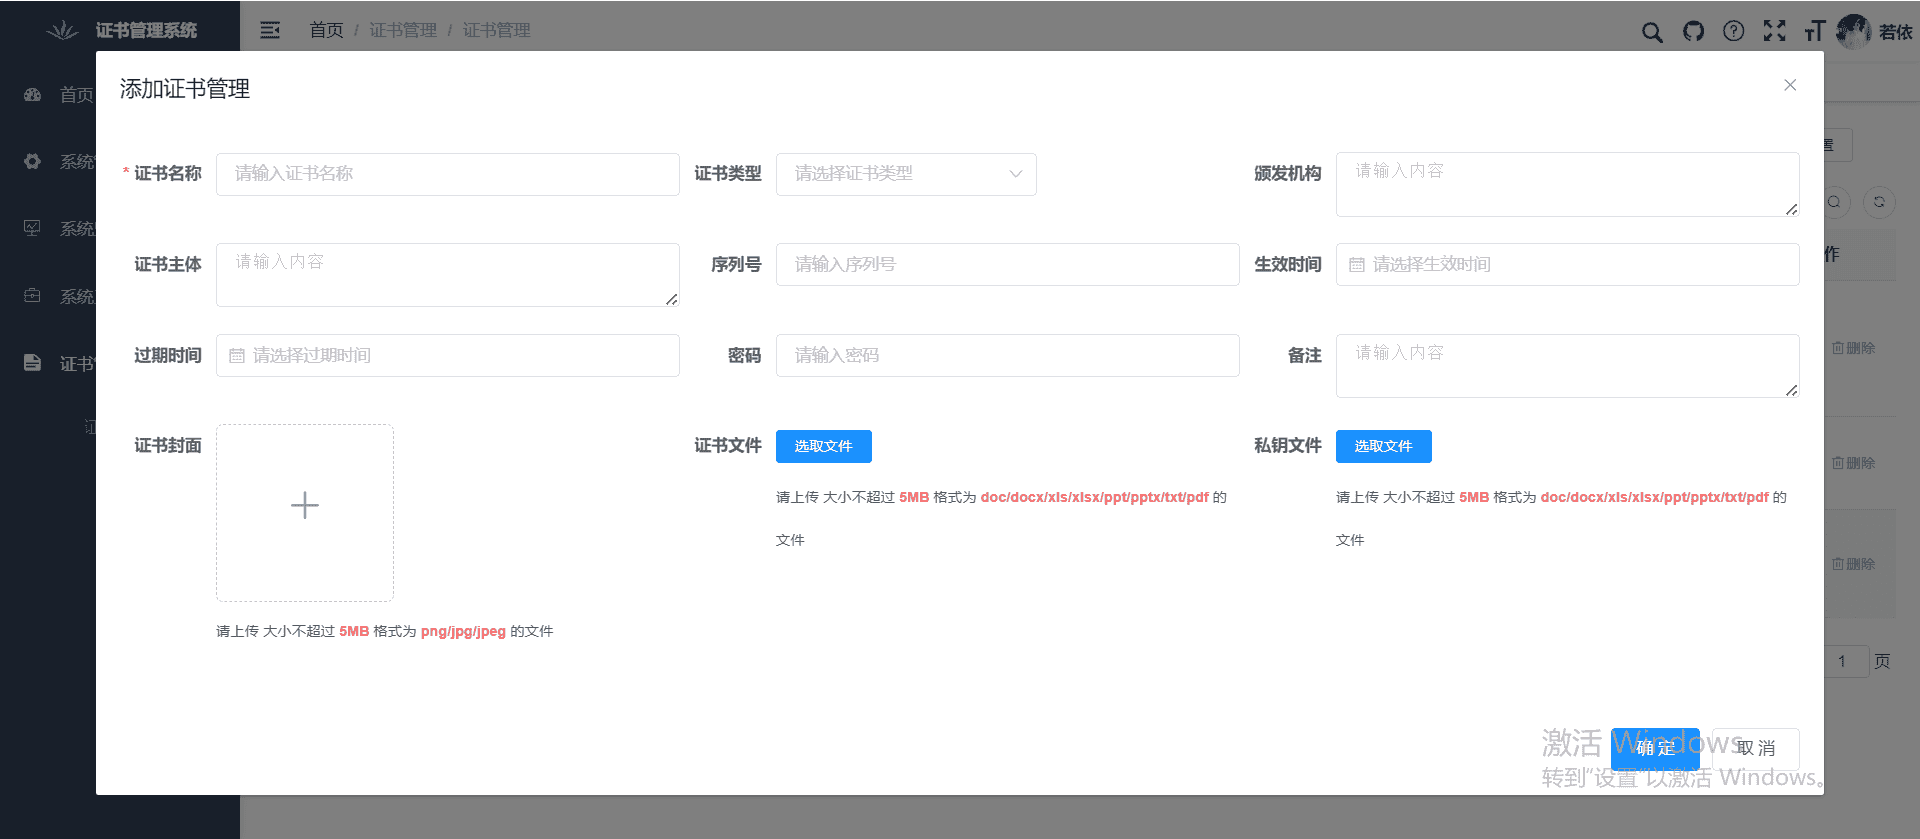The height and width of the screenshot is (839, 1920).
Task: Open the 过期时间 date picker
Action: point(448,356)
